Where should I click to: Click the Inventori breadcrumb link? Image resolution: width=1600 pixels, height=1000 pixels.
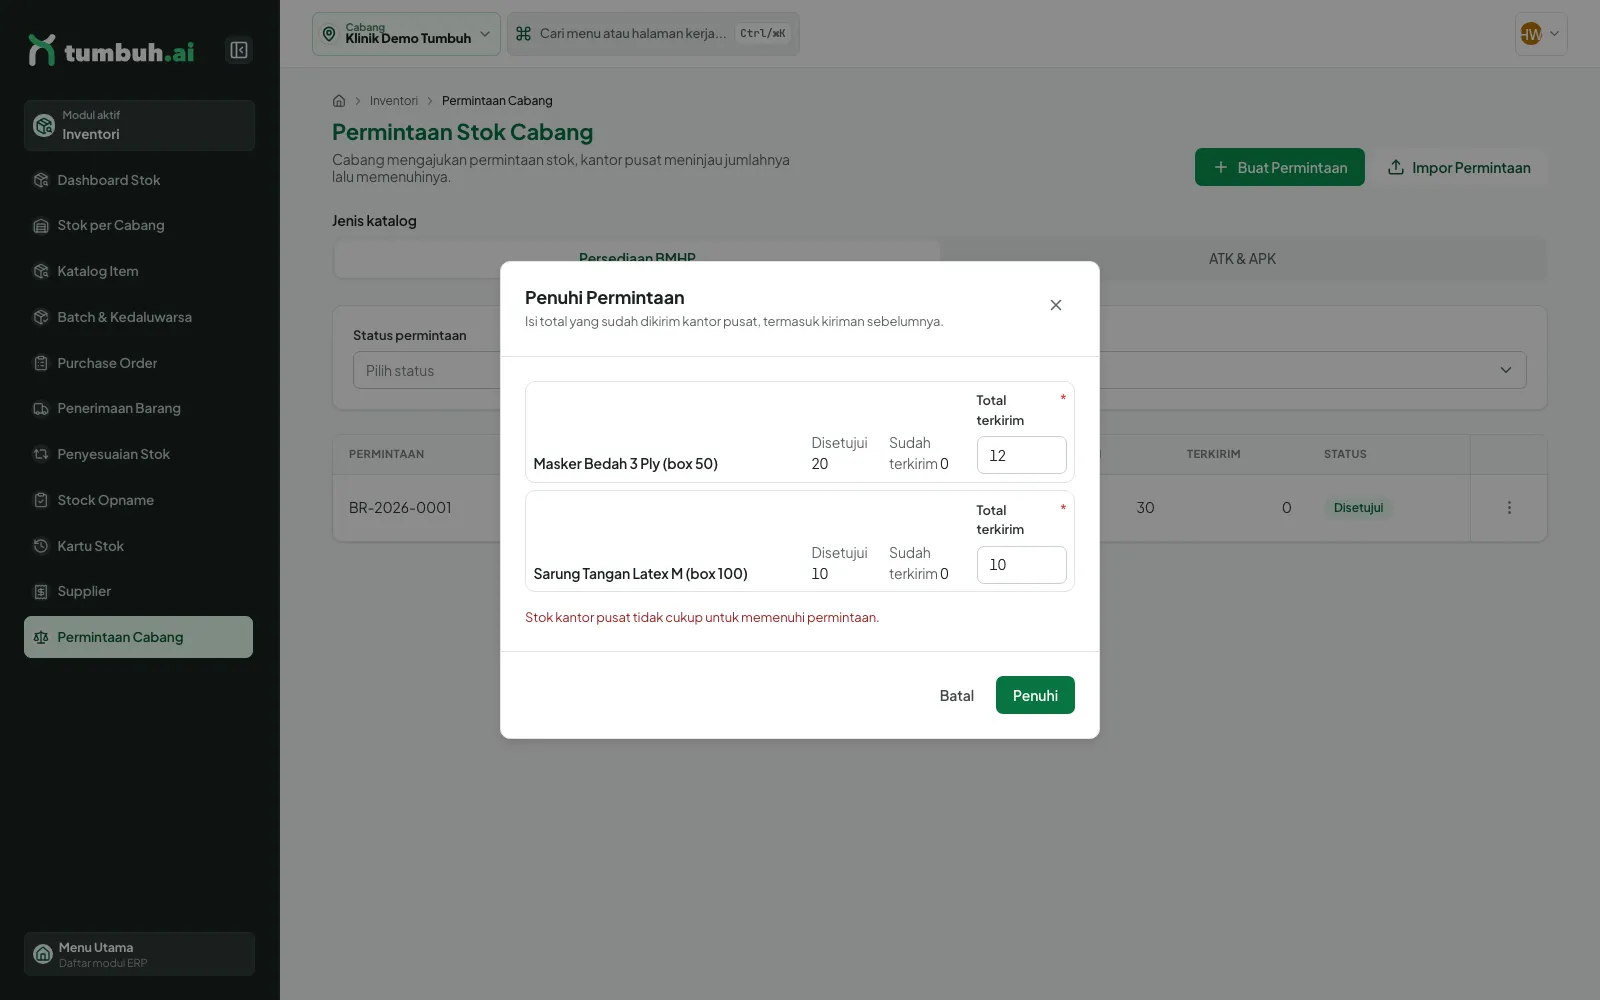[394, 101]
